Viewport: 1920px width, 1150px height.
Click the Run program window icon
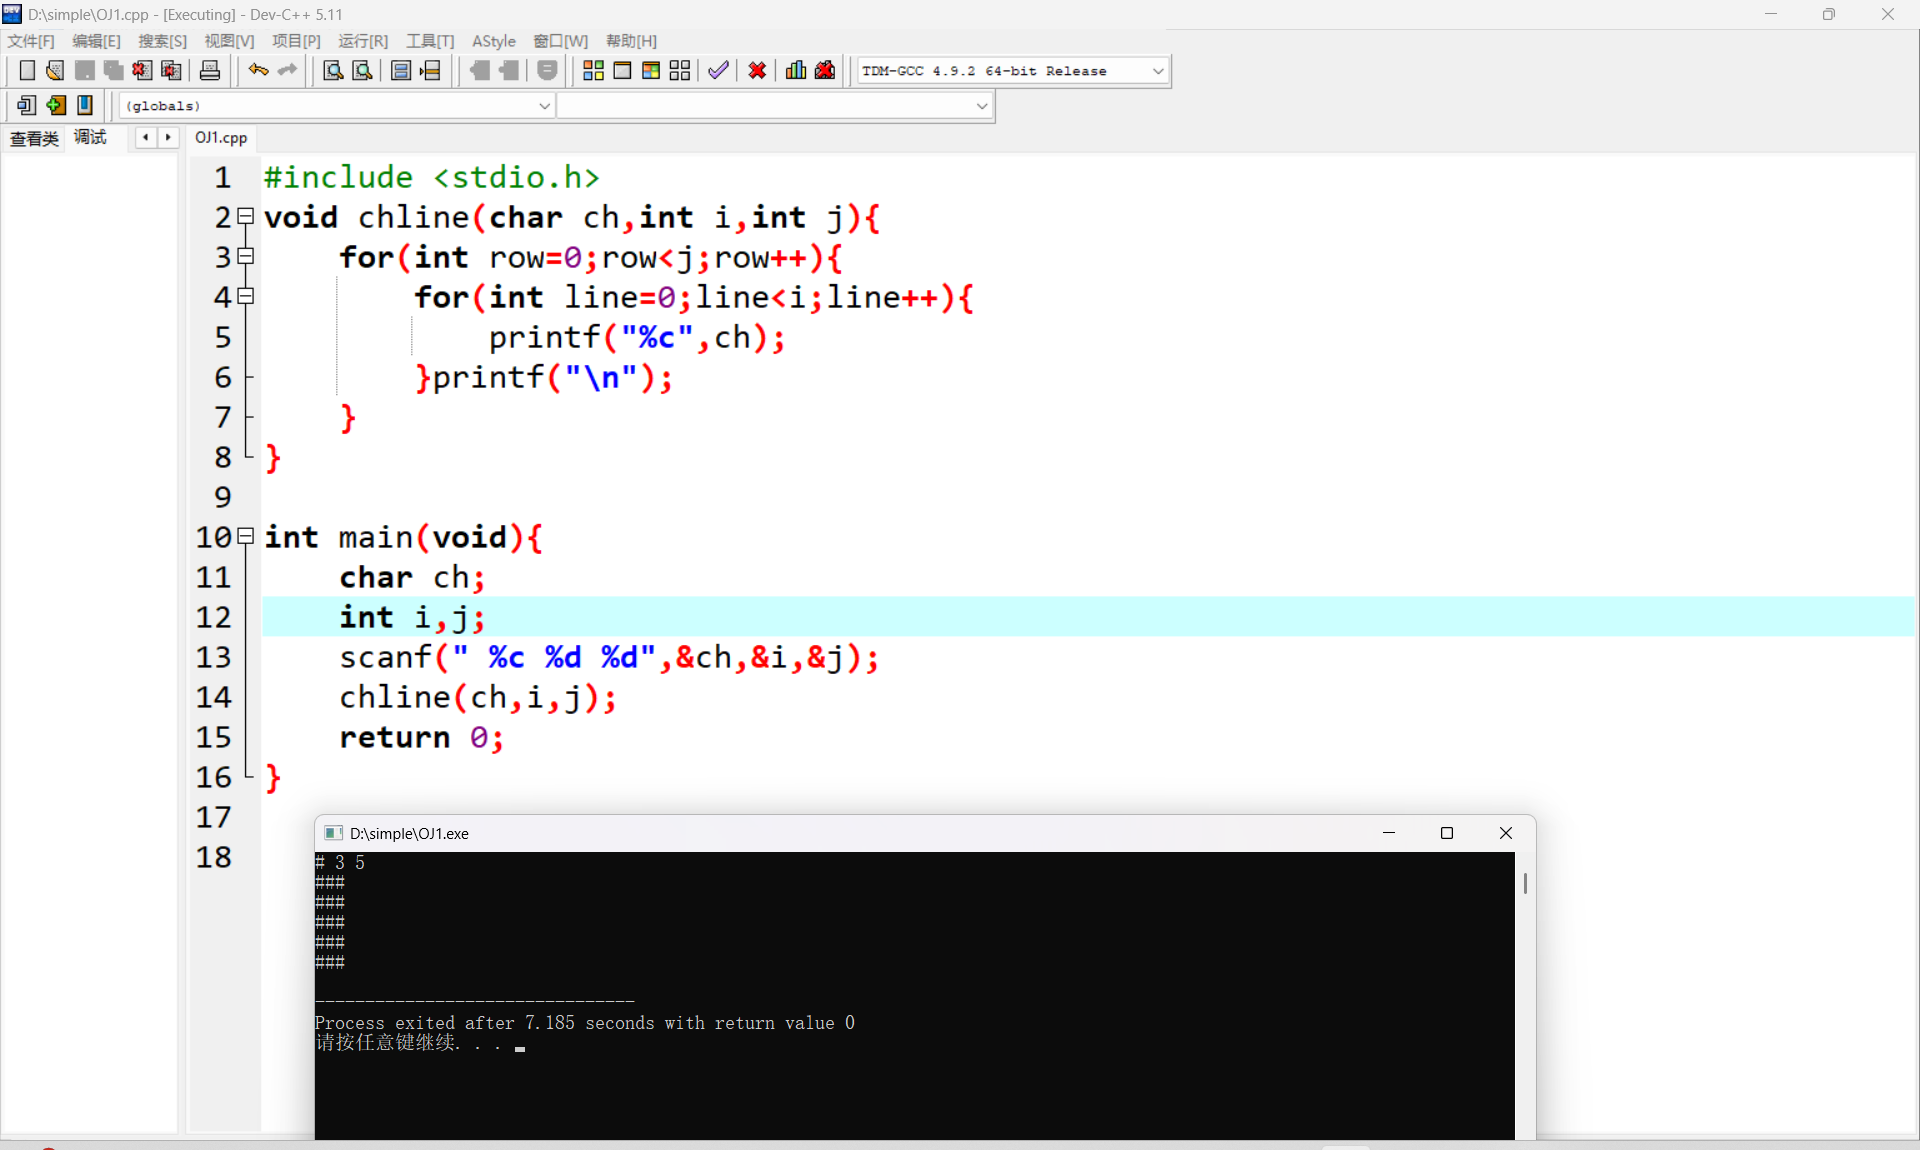pos(622,70)
